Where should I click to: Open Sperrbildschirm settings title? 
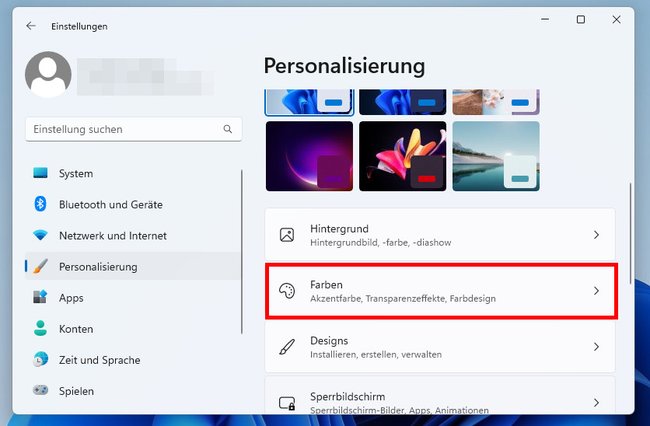point(347,397)
